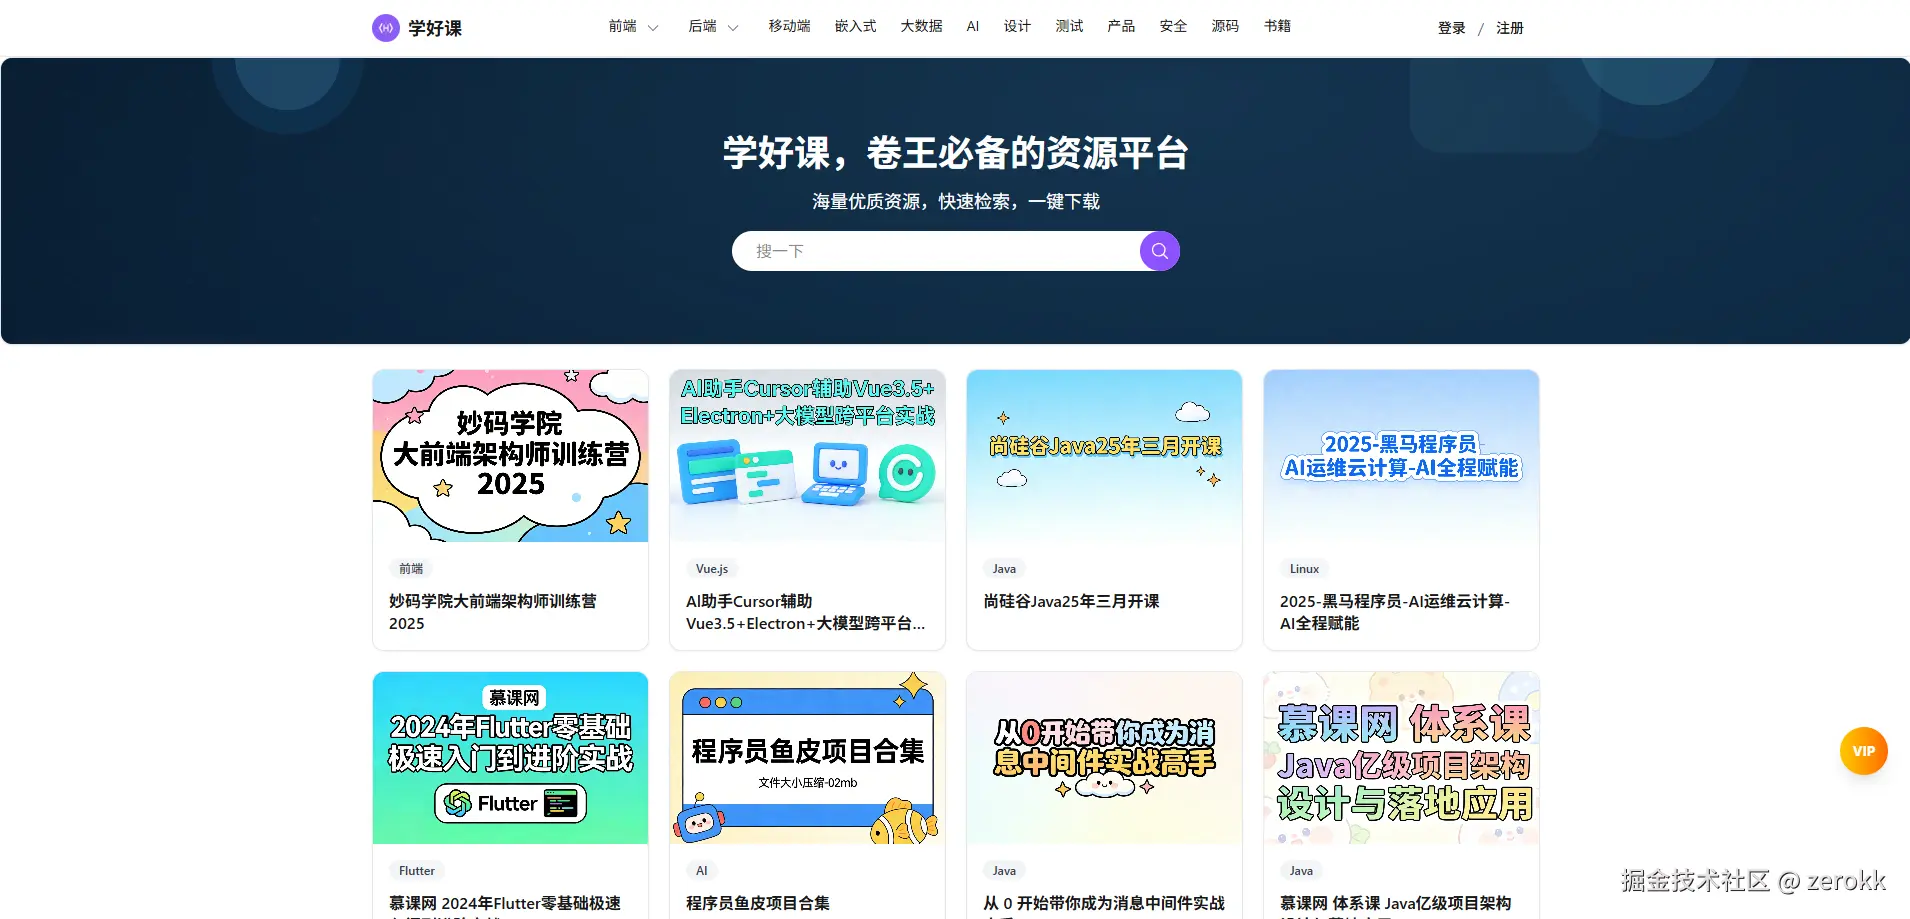Screen dimensions: 1910x919
Task: Open title link 慕课网 2024年Flutter零基础极速
Action: click(x=505, y=904)
